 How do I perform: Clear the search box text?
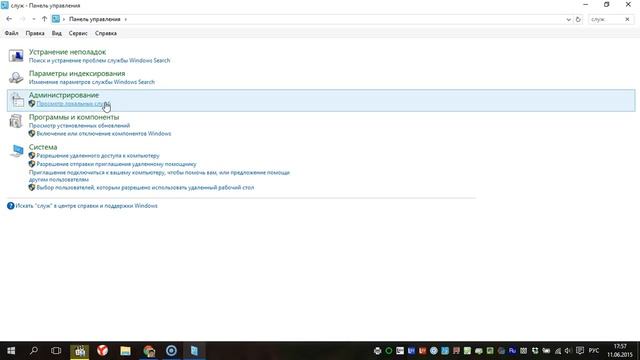point(627,19)
